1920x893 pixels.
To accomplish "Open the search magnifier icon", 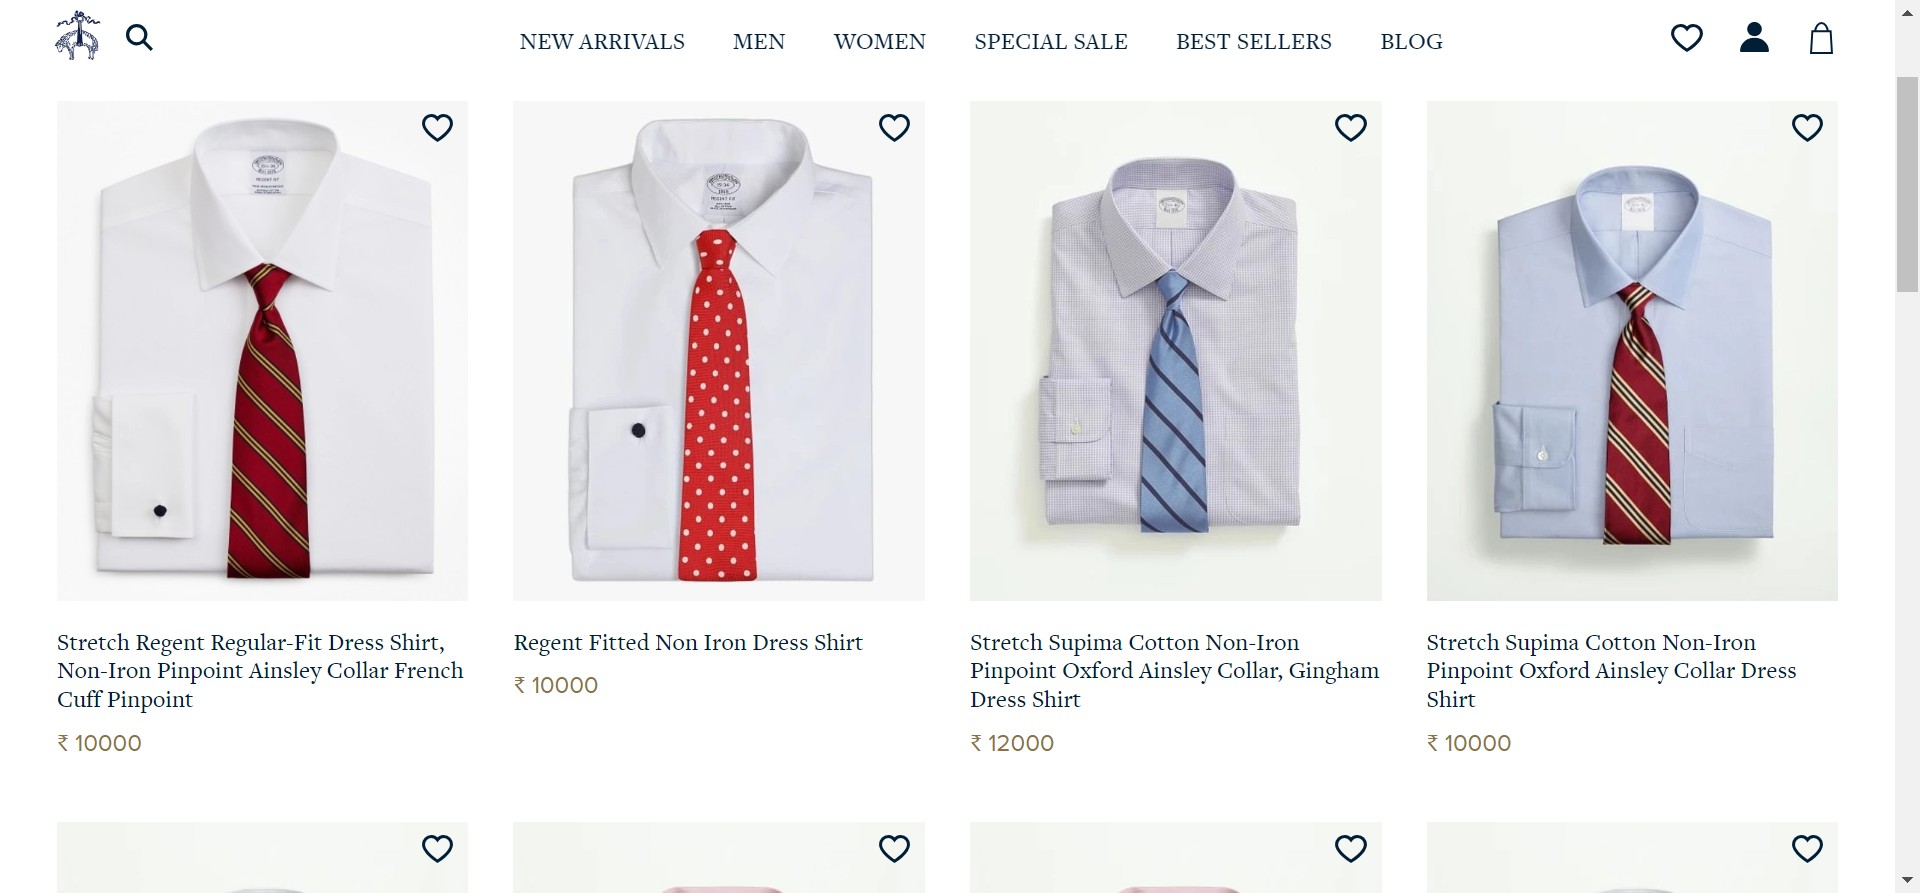I will click(139, 38).
